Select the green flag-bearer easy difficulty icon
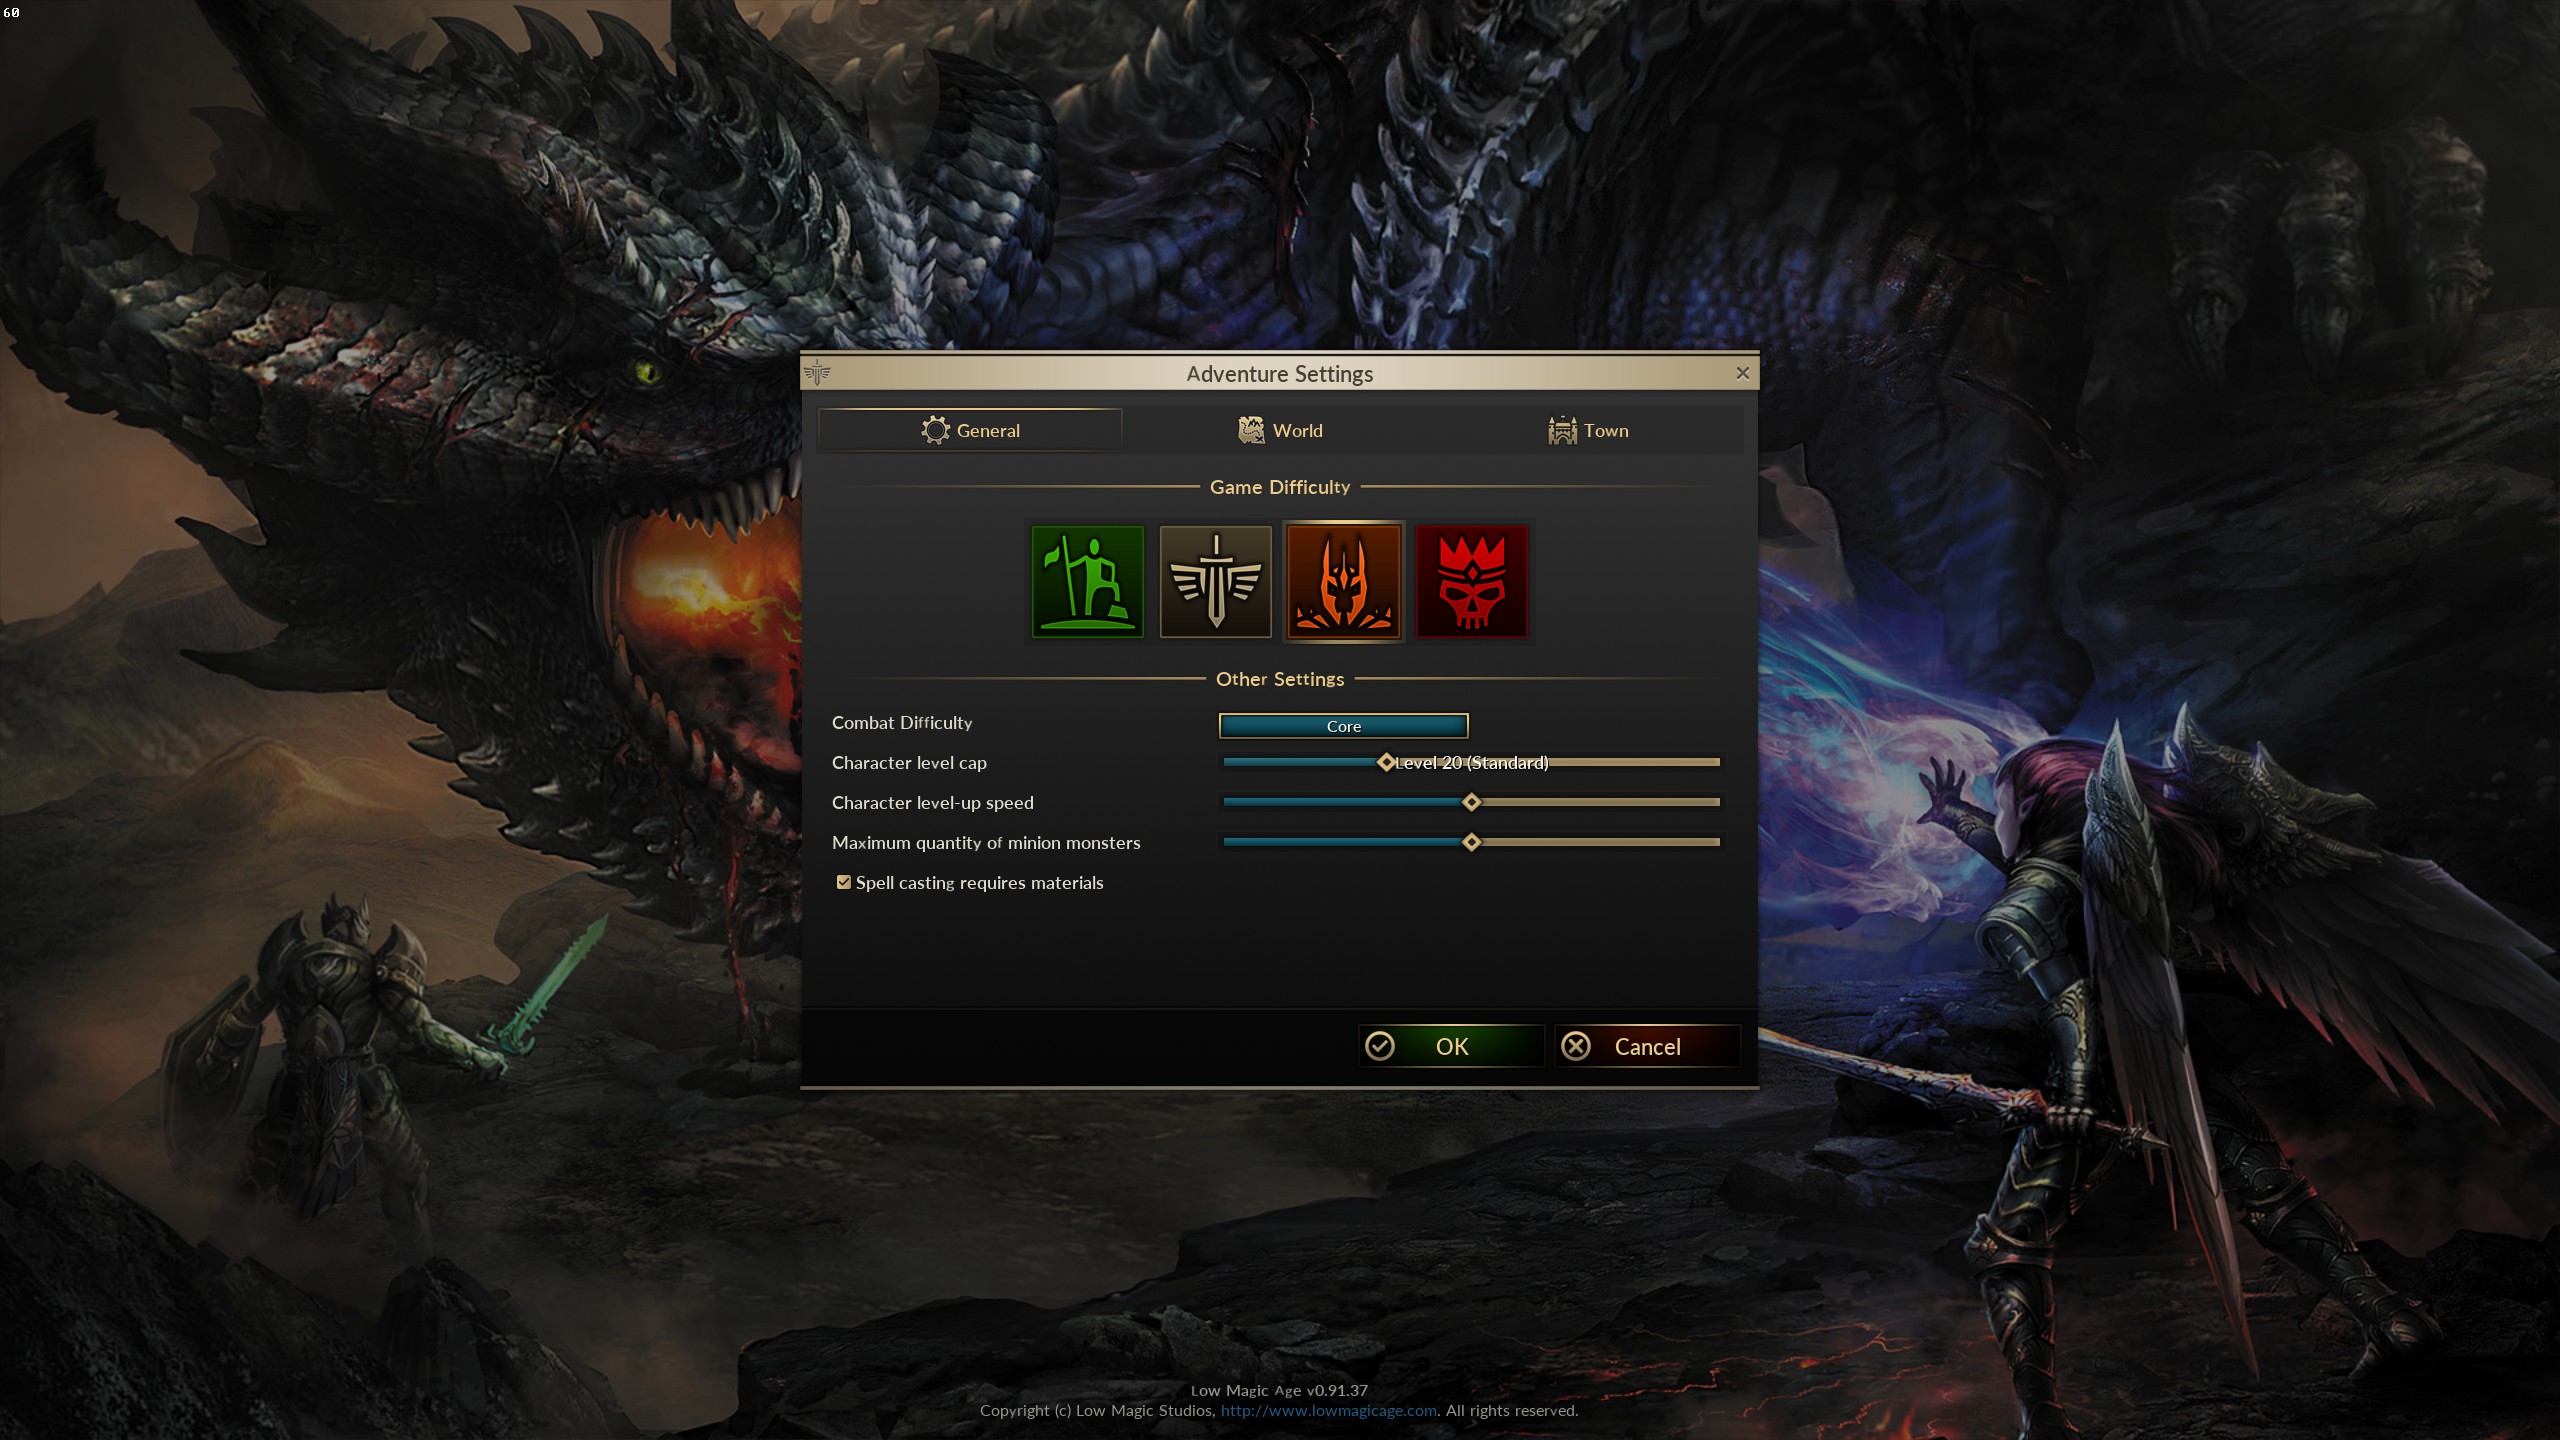Image resolution: width=2560 pixels, height=1440 pixels. point(1087,581)
